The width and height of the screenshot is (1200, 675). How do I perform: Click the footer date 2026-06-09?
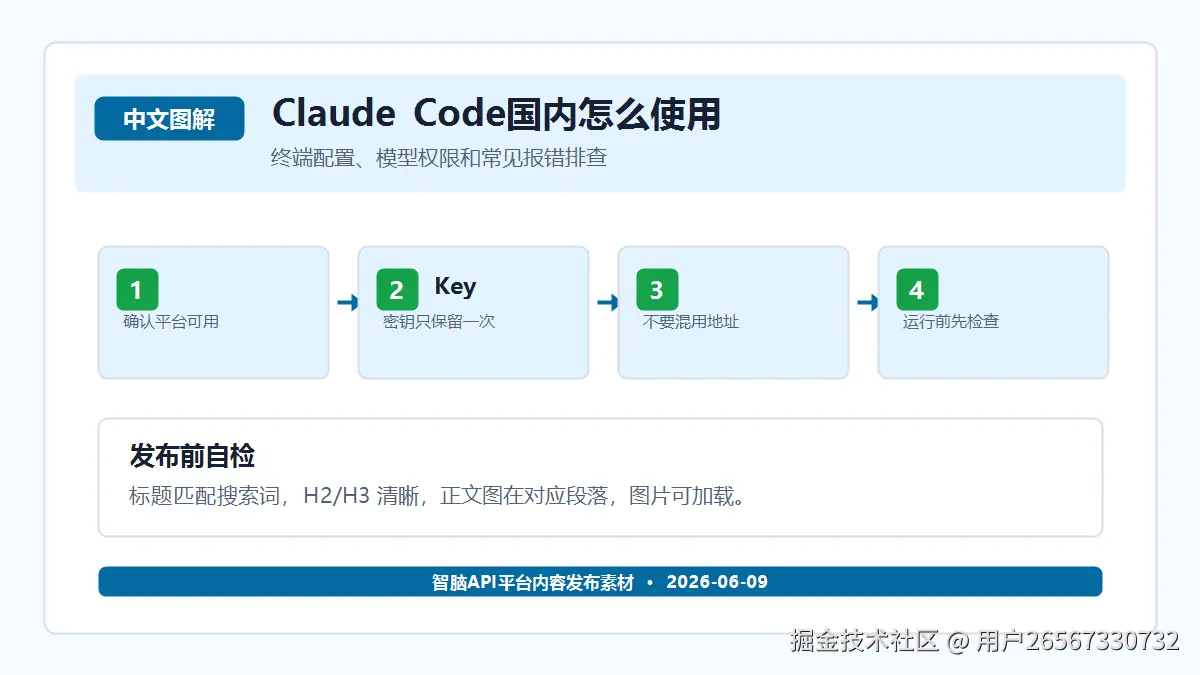click(717, 582)
